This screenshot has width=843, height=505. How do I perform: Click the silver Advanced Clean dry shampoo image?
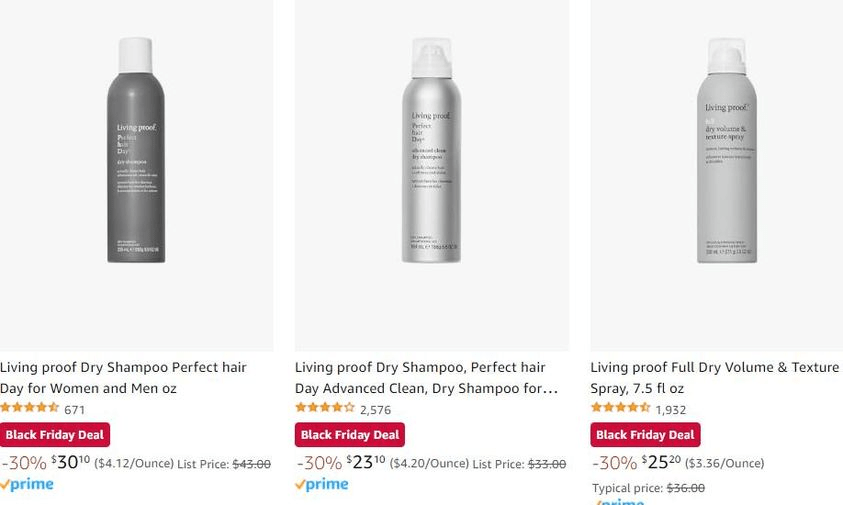click(431, 150)
